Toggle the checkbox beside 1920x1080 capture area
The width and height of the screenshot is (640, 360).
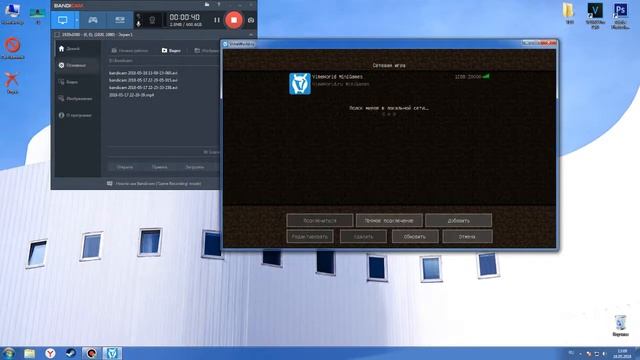click(x=57, y=35)
